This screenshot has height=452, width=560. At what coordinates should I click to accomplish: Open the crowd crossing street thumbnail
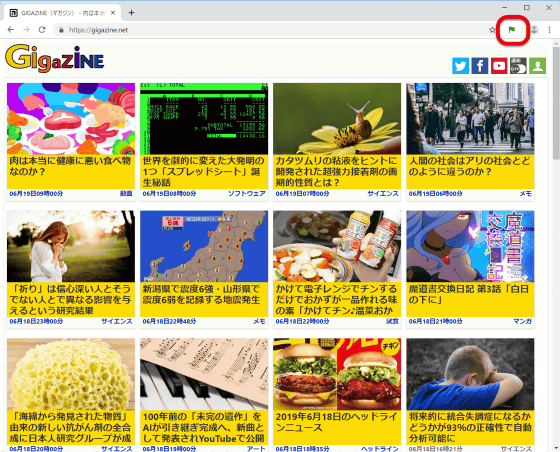click(470, 119)
